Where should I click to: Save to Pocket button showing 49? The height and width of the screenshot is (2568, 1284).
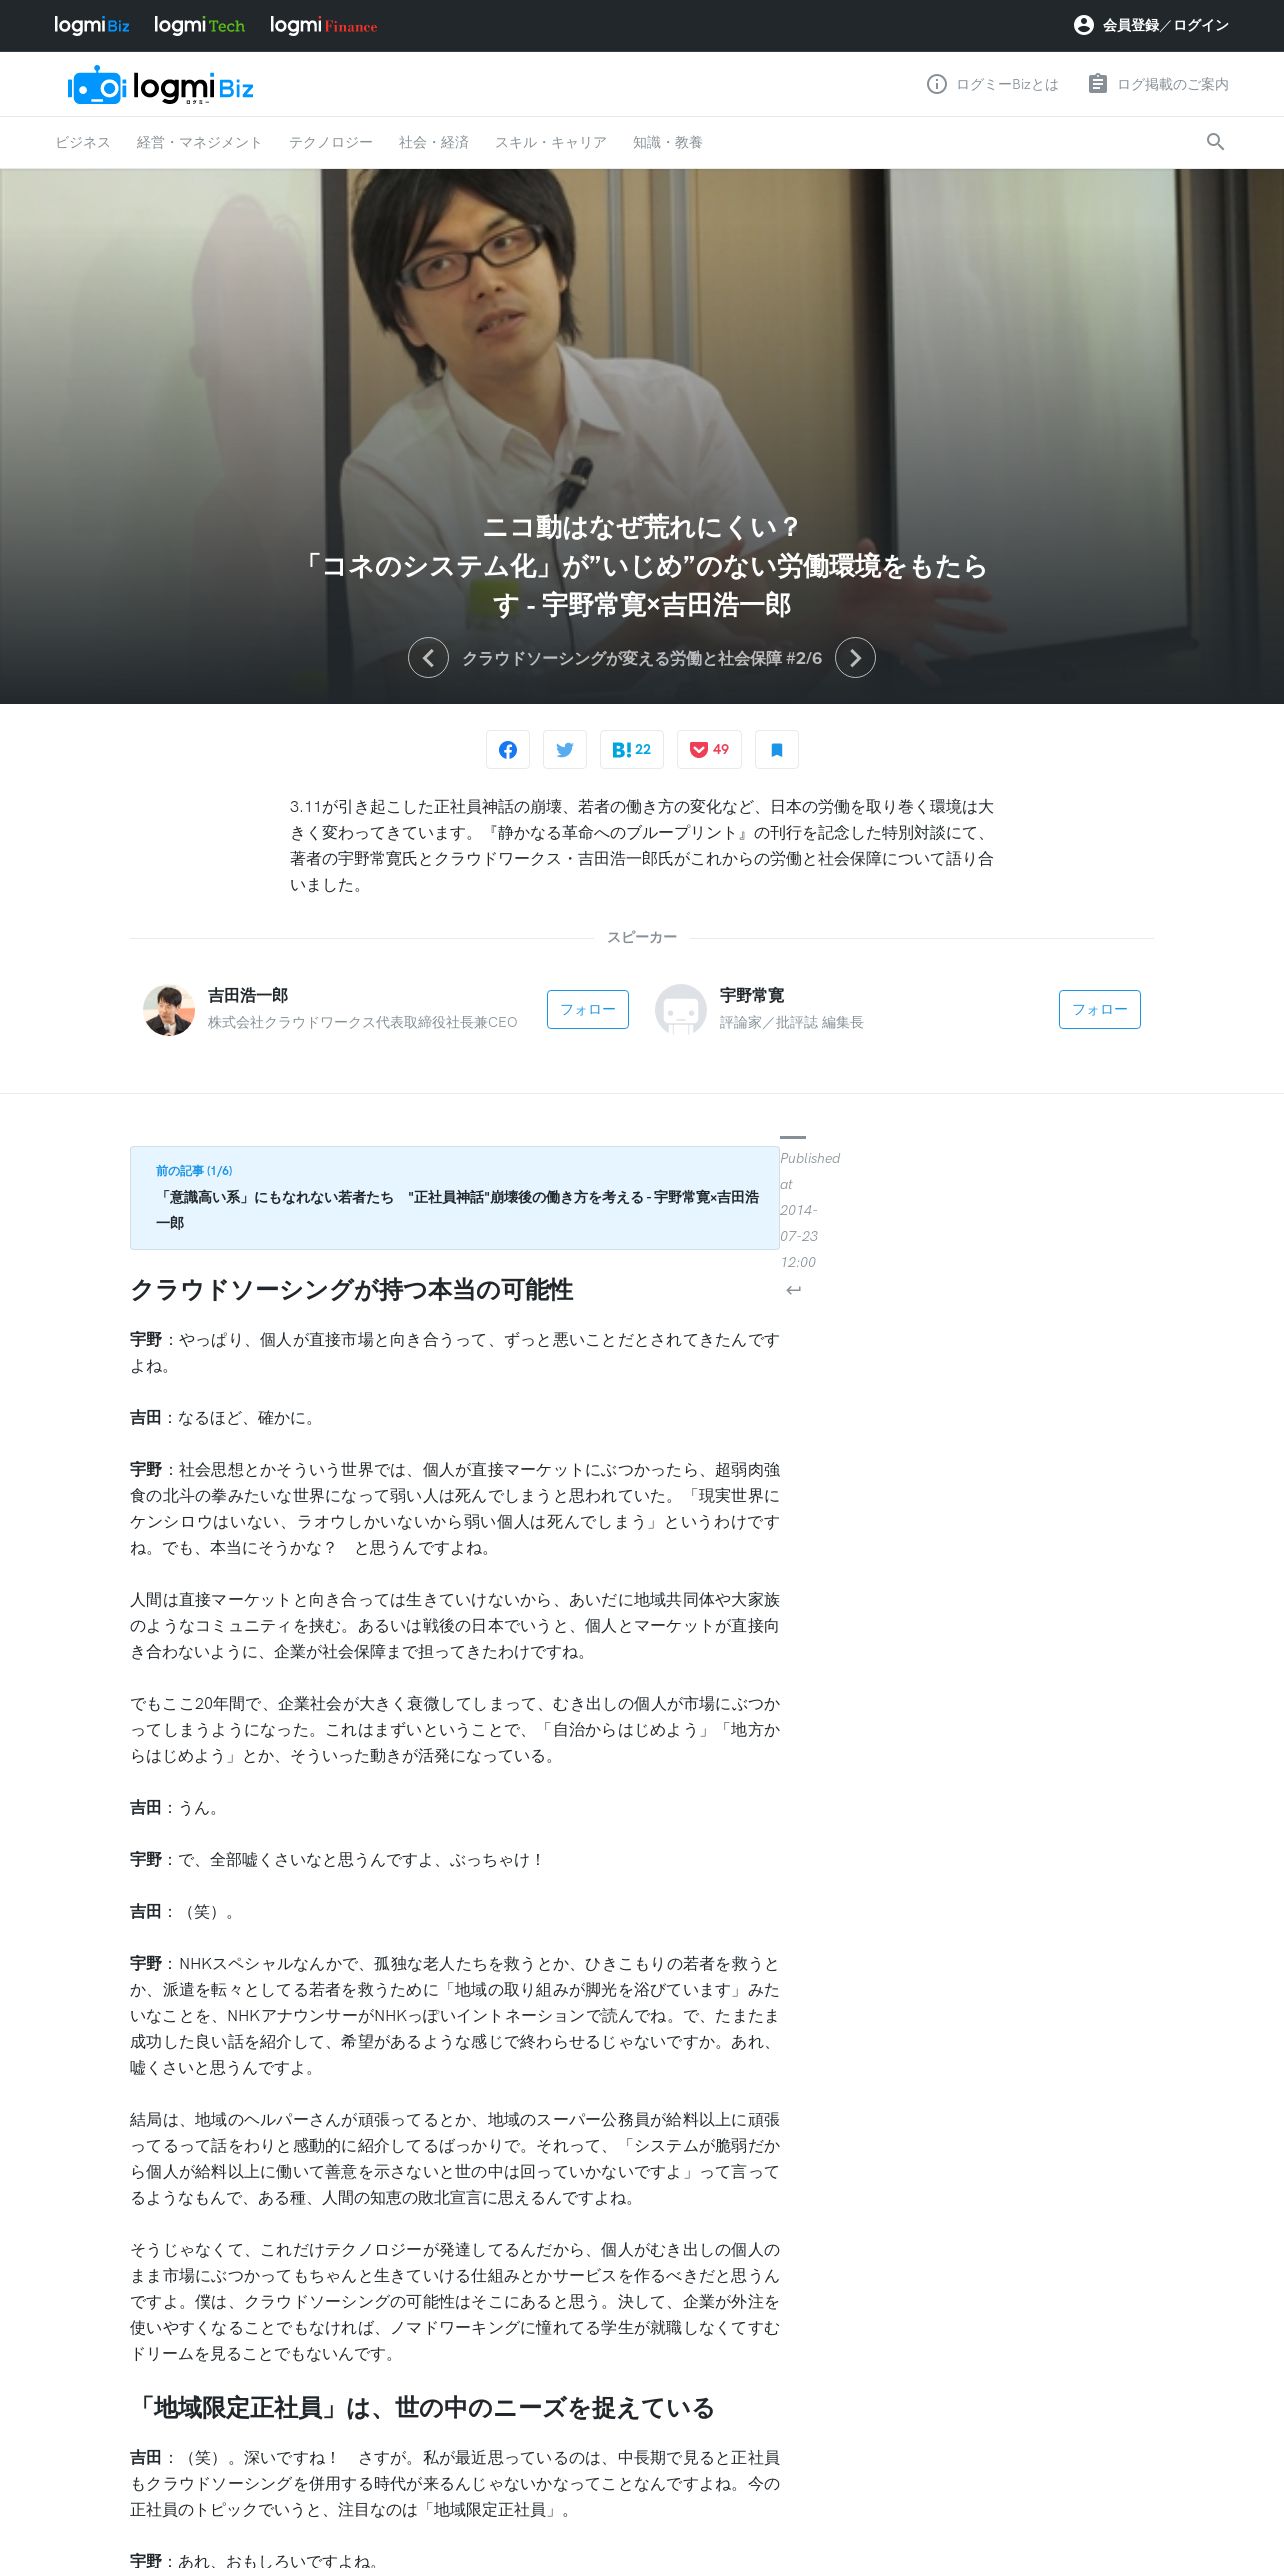pyautogui.click(x=709, y=749)
